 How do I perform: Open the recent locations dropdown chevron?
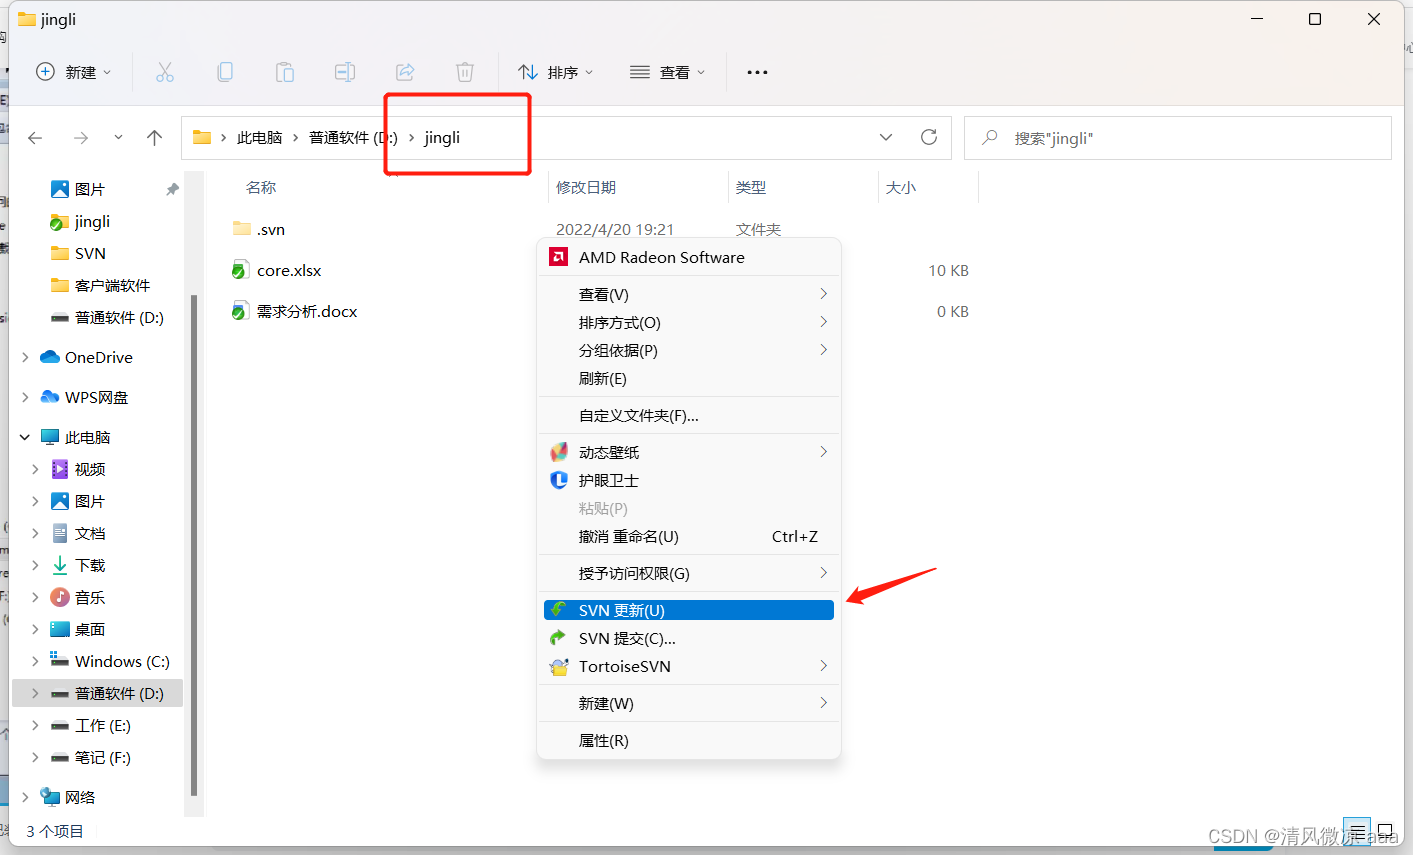pos(118,138)
